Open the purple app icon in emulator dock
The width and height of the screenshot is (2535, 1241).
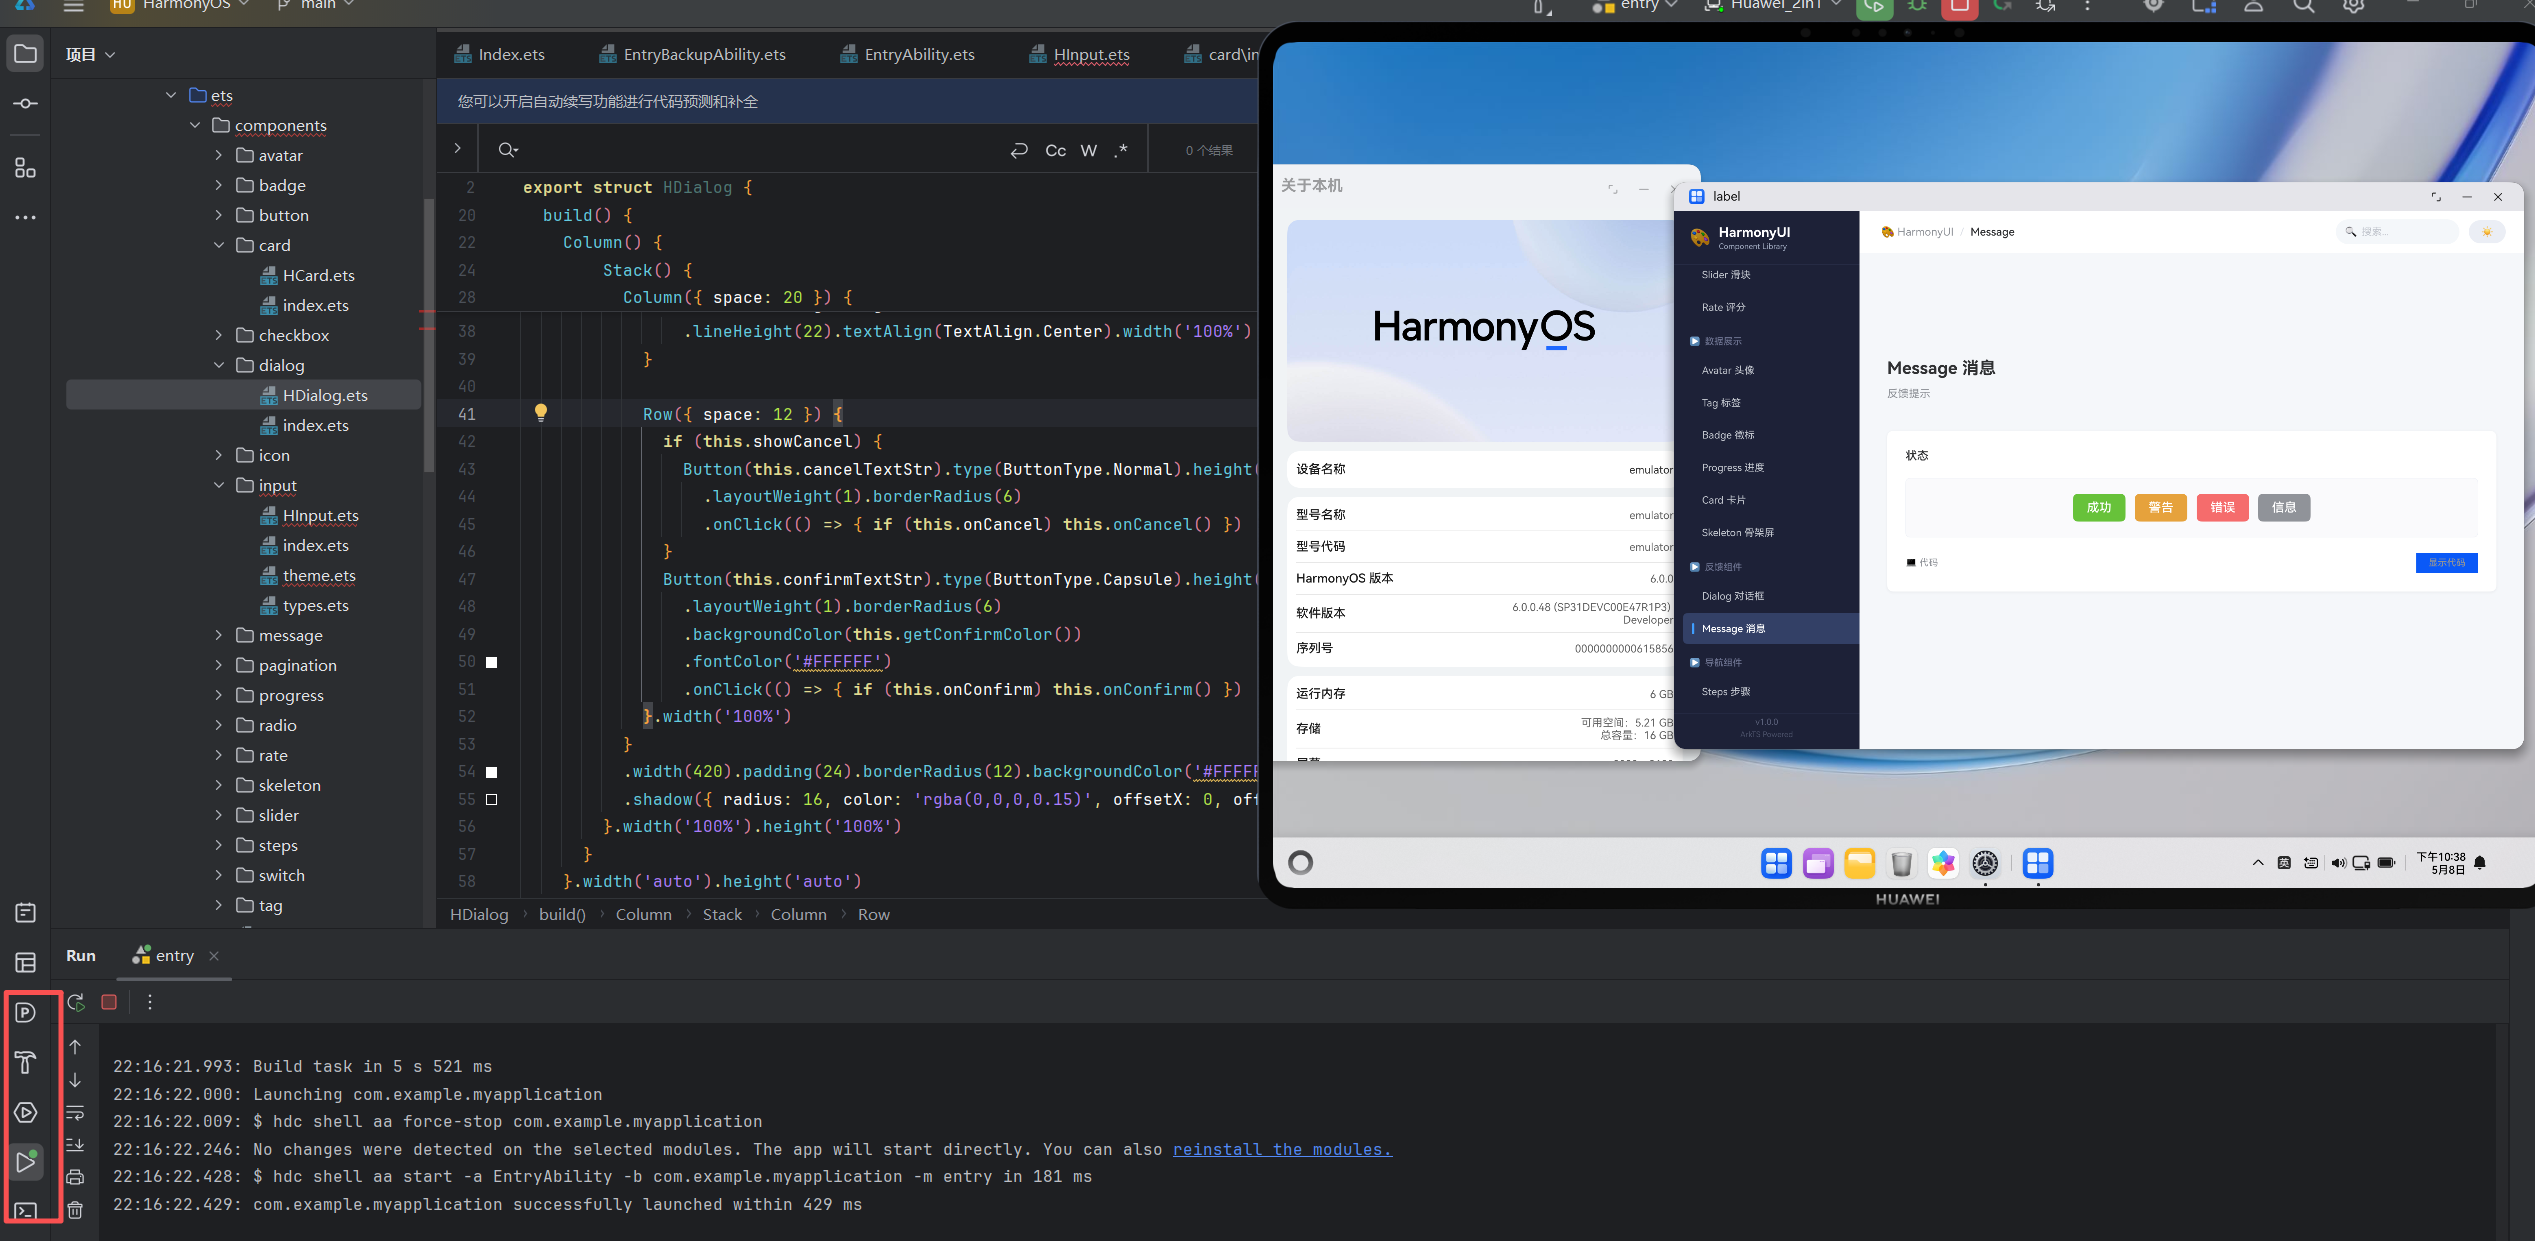1818,863
